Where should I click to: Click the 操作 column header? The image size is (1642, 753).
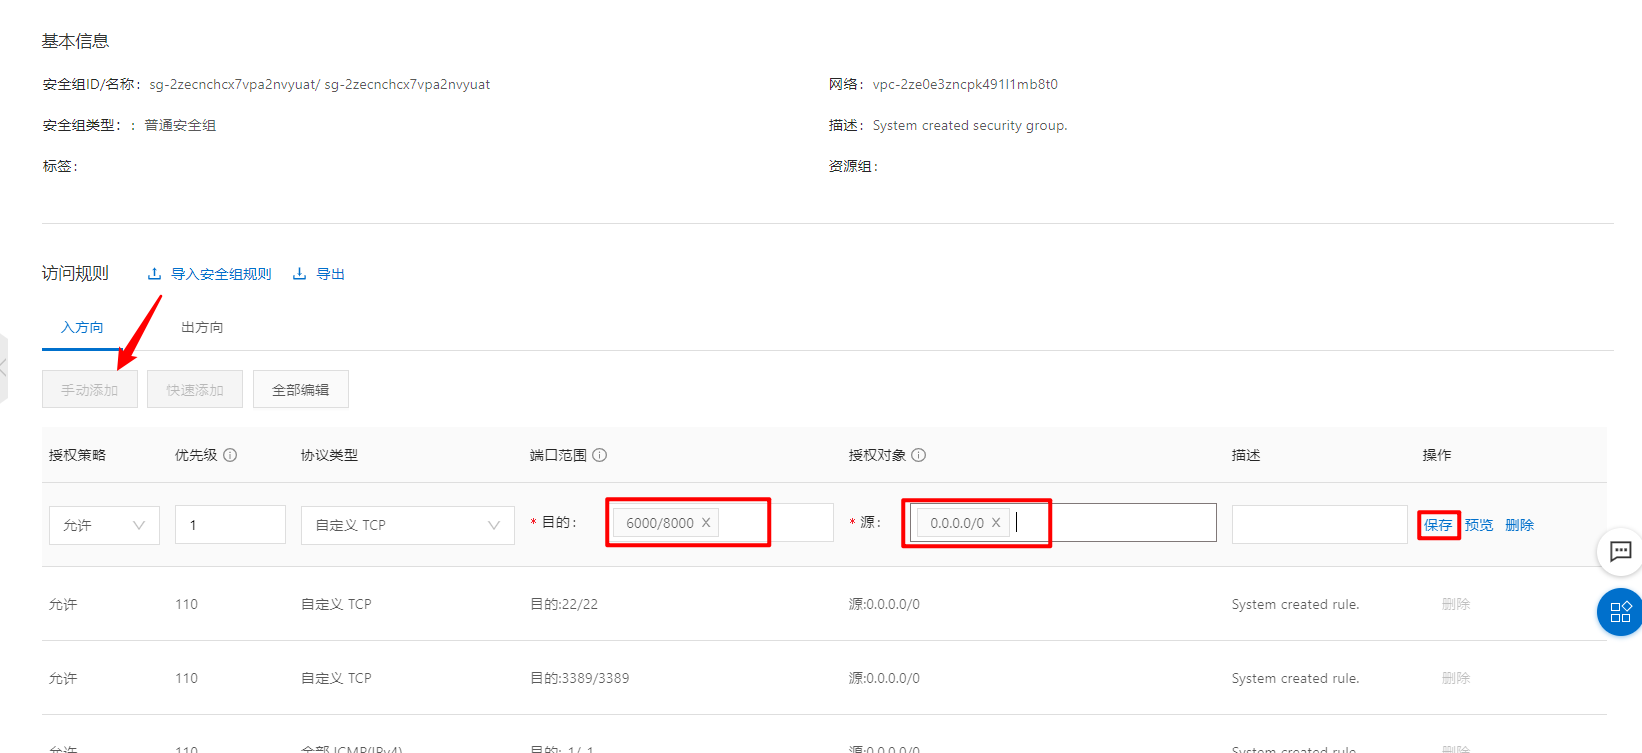coord(1437,455)
